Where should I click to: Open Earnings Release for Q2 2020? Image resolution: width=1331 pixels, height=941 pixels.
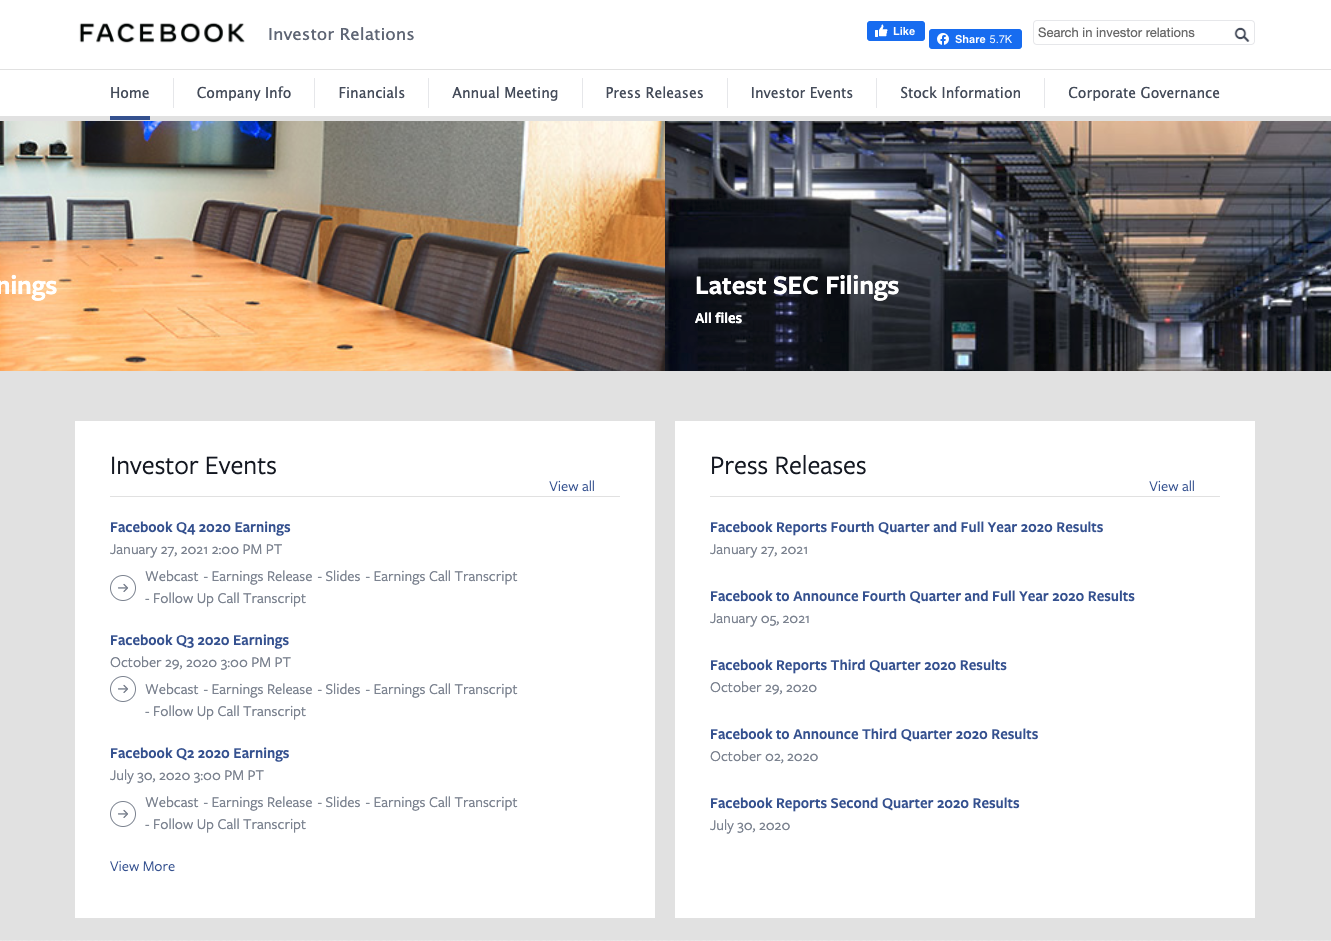click(262, 802)
